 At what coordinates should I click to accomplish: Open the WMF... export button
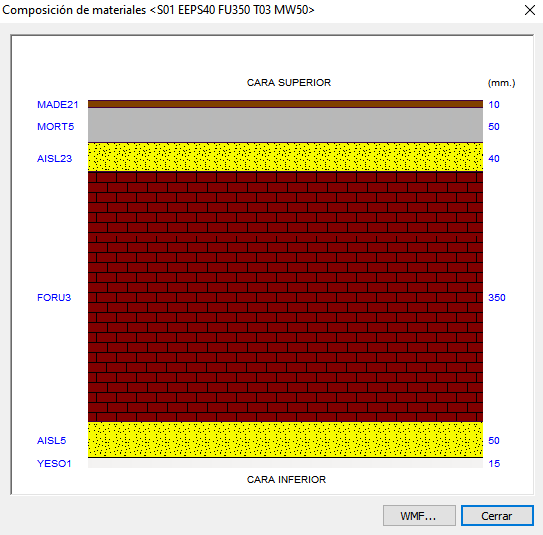[x=419, y=516]
